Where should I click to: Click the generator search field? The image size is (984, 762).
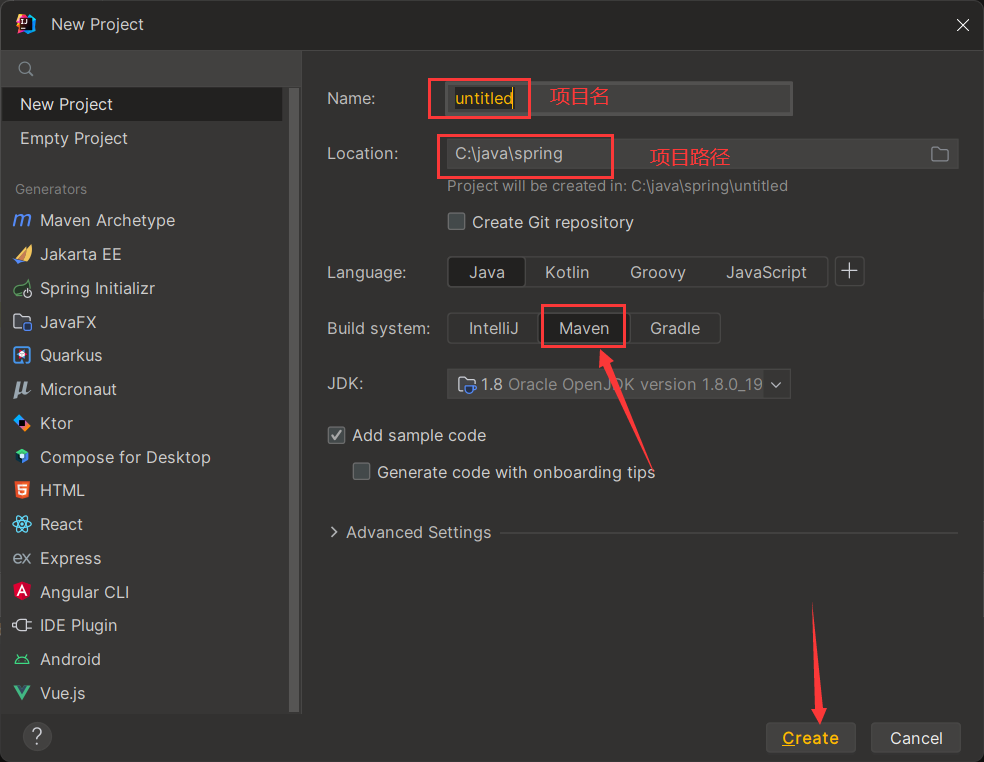point(152,69)
